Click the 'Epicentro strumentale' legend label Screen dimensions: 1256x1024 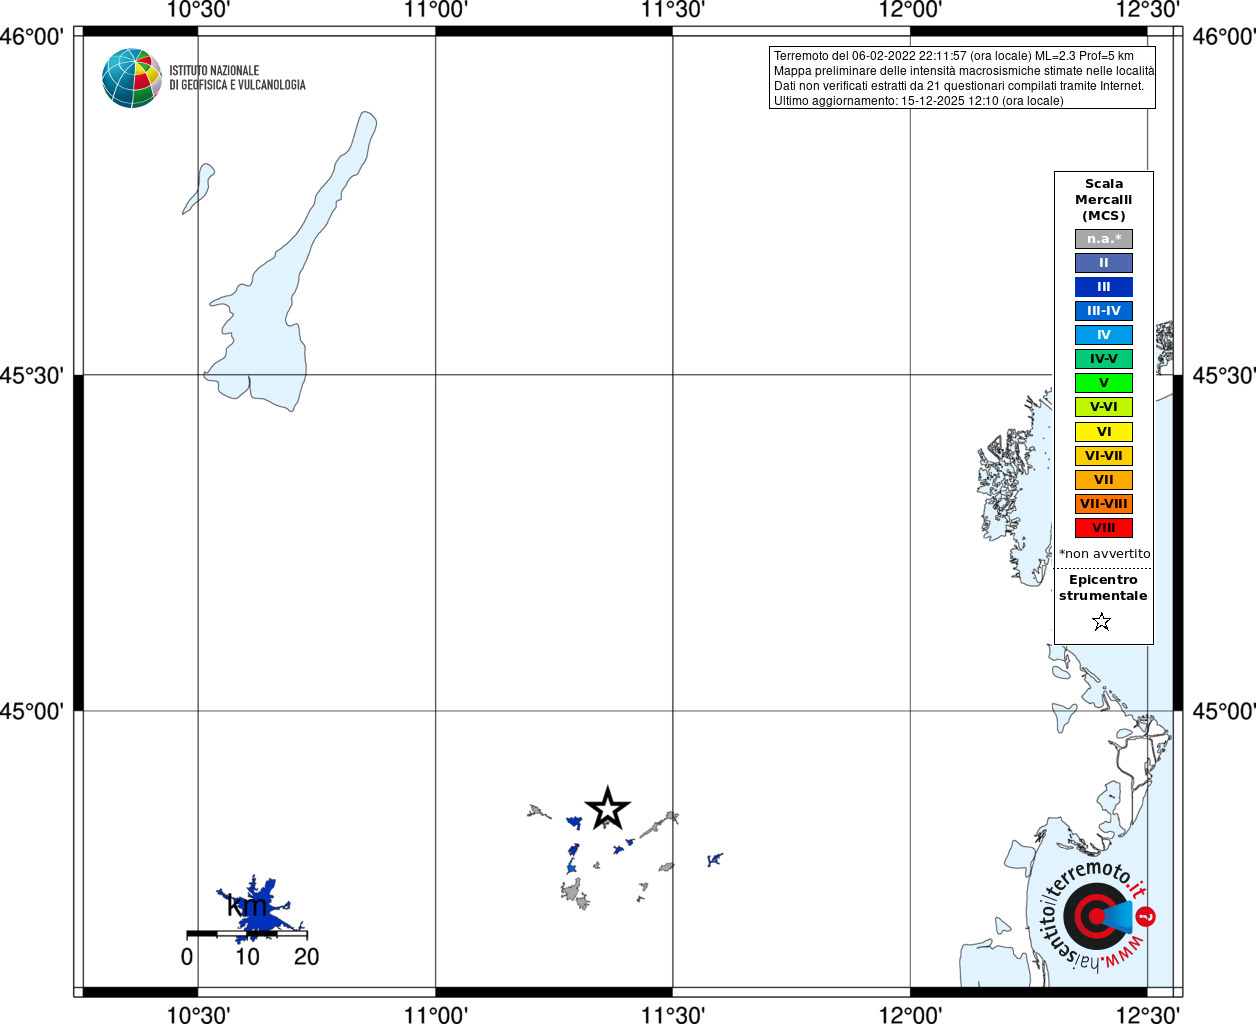[1103, 588]
